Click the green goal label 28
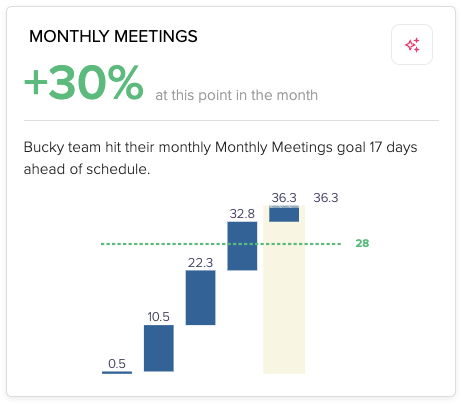This screenshot has width=462, height=404. click(362, 243)
